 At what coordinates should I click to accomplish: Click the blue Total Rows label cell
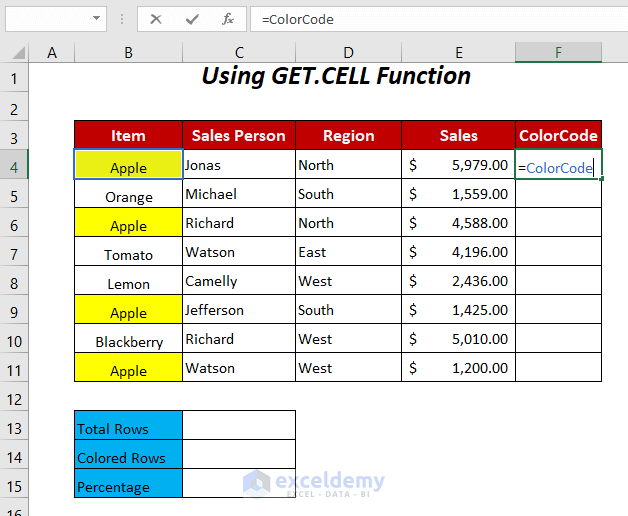[x=128, y=426]
